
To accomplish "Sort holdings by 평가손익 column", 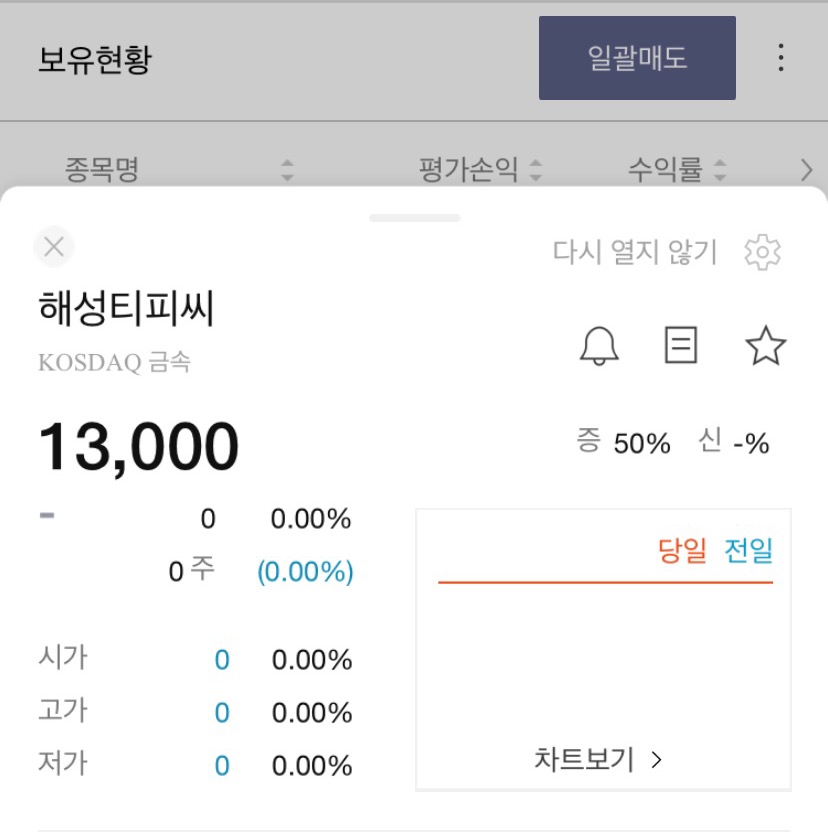I will click(x=480, y=170).
